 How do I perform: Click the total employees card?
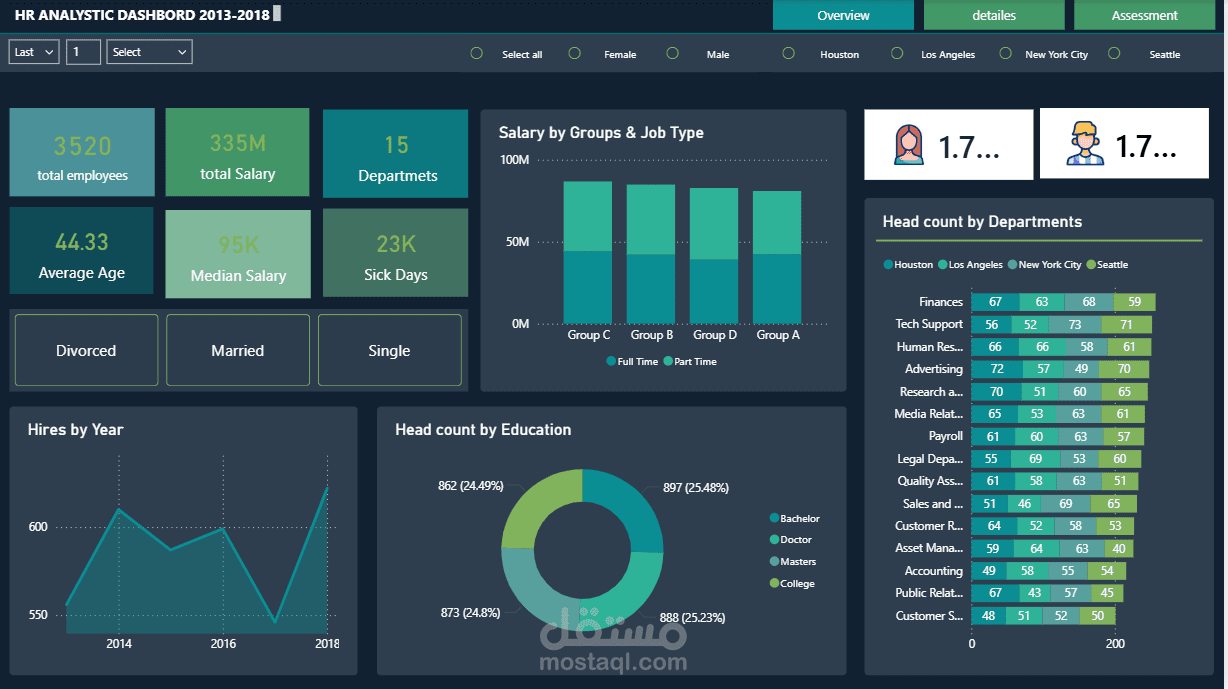pos(82,152)
